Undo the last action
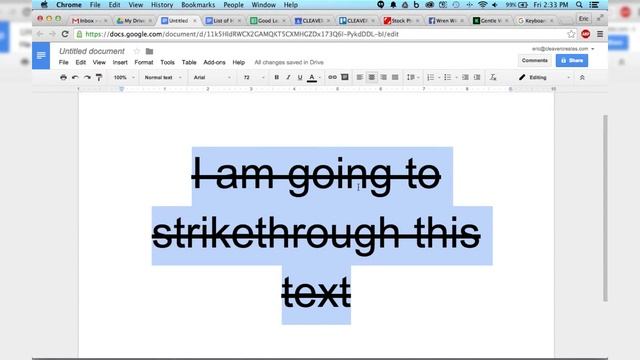Screen dimensions: 640x360 click(75, 77)
